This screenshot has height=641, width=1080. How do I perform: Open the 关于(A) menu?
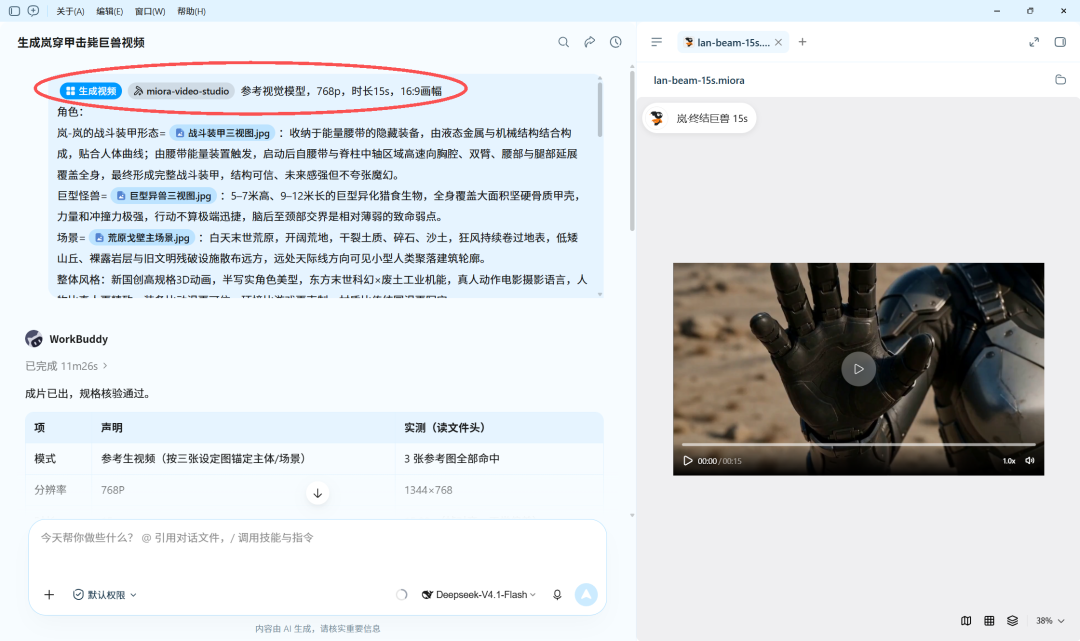(70, 11)
